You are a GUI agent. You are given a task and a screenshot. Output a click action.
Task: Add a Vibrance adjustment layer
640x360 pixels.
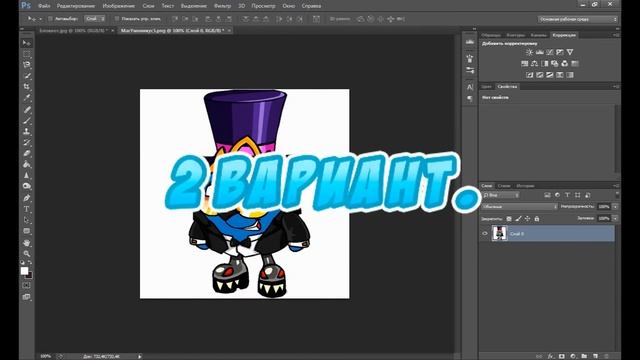coord(570,52)
